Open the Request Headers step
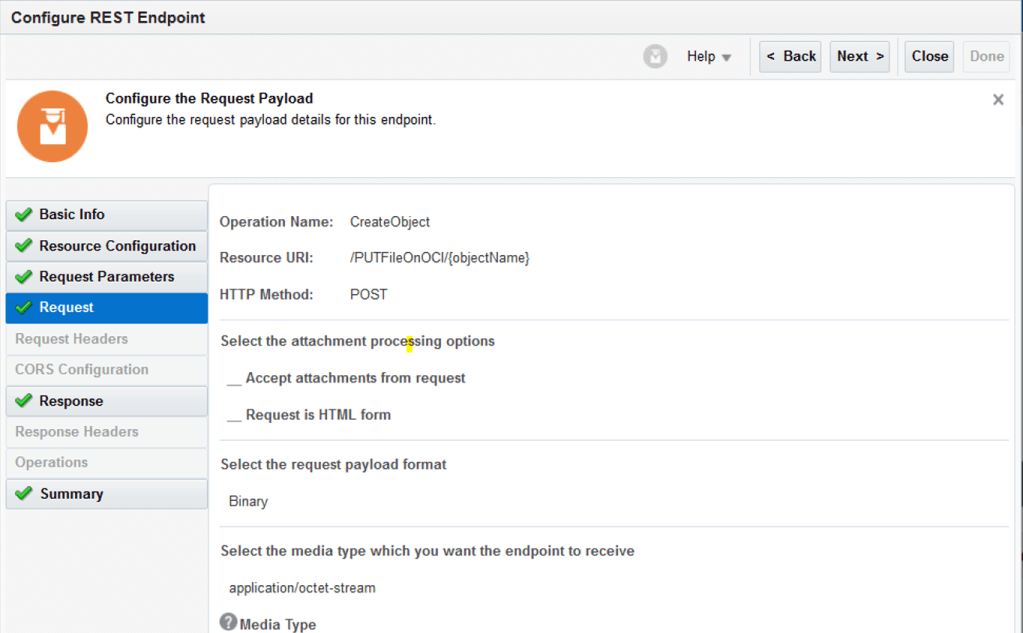The height and width of the screenshot is (633, 1023). pyautogui.click(x=71, y=339)
